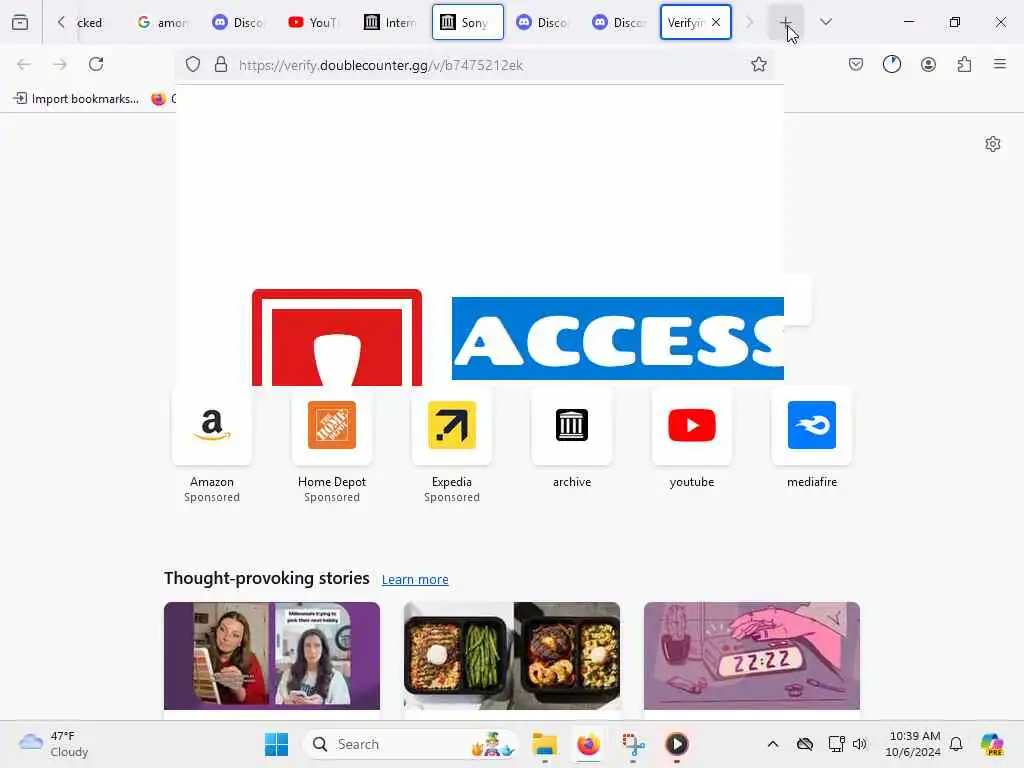Open Firefox View recent browsing icon
The height and width of the screenshot is (768, 1024).
pos(20,22)
